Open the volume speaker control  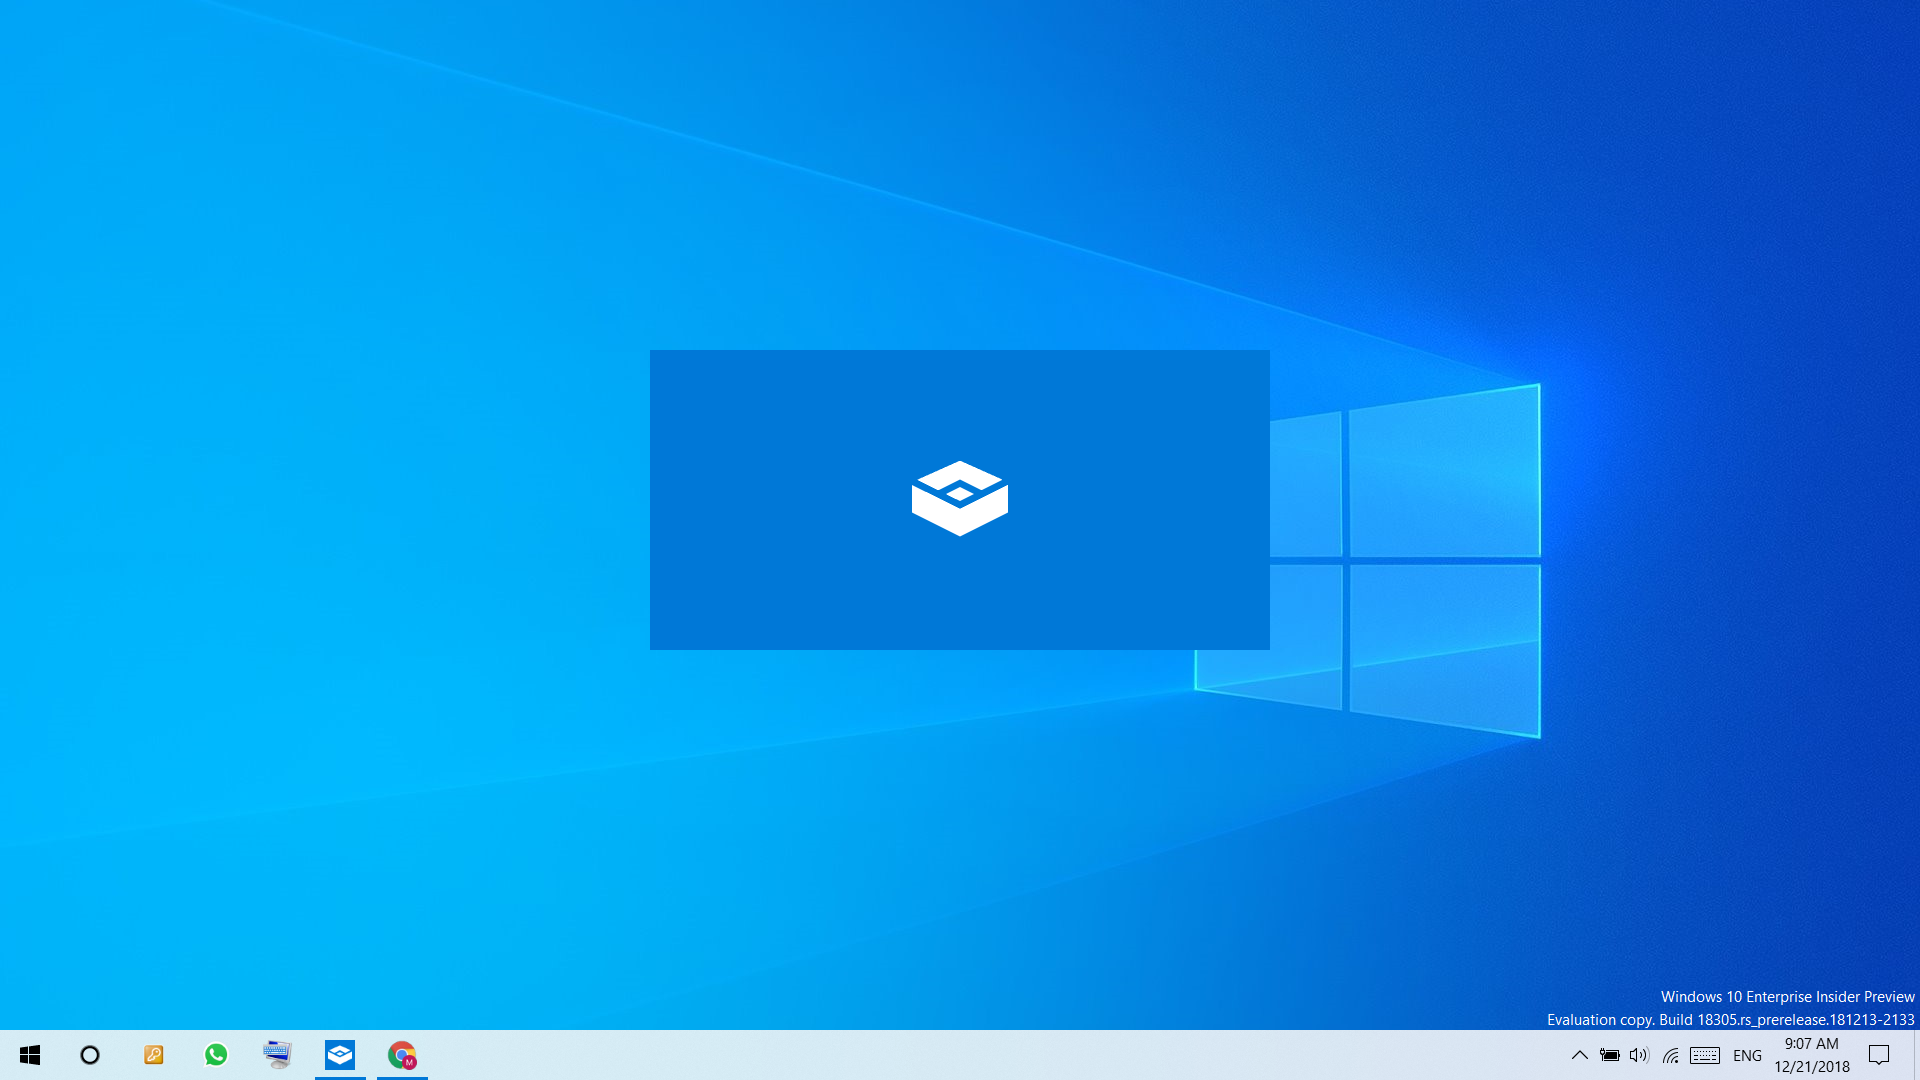click(x=1638, y=1055)
